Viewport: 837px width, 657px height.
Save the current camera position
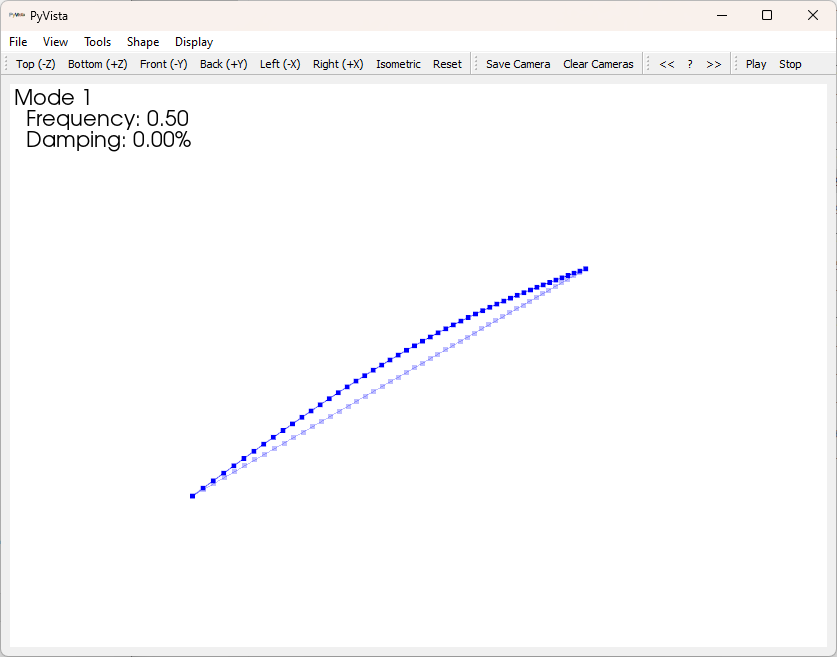[518, 63]
